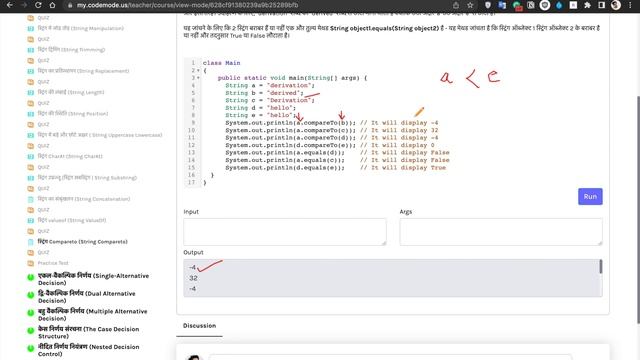Viewport: 640px width, 360px height.
Task: Click the document icon beside String Compareto
Action: pyautogui.click(x=31, y=242)
